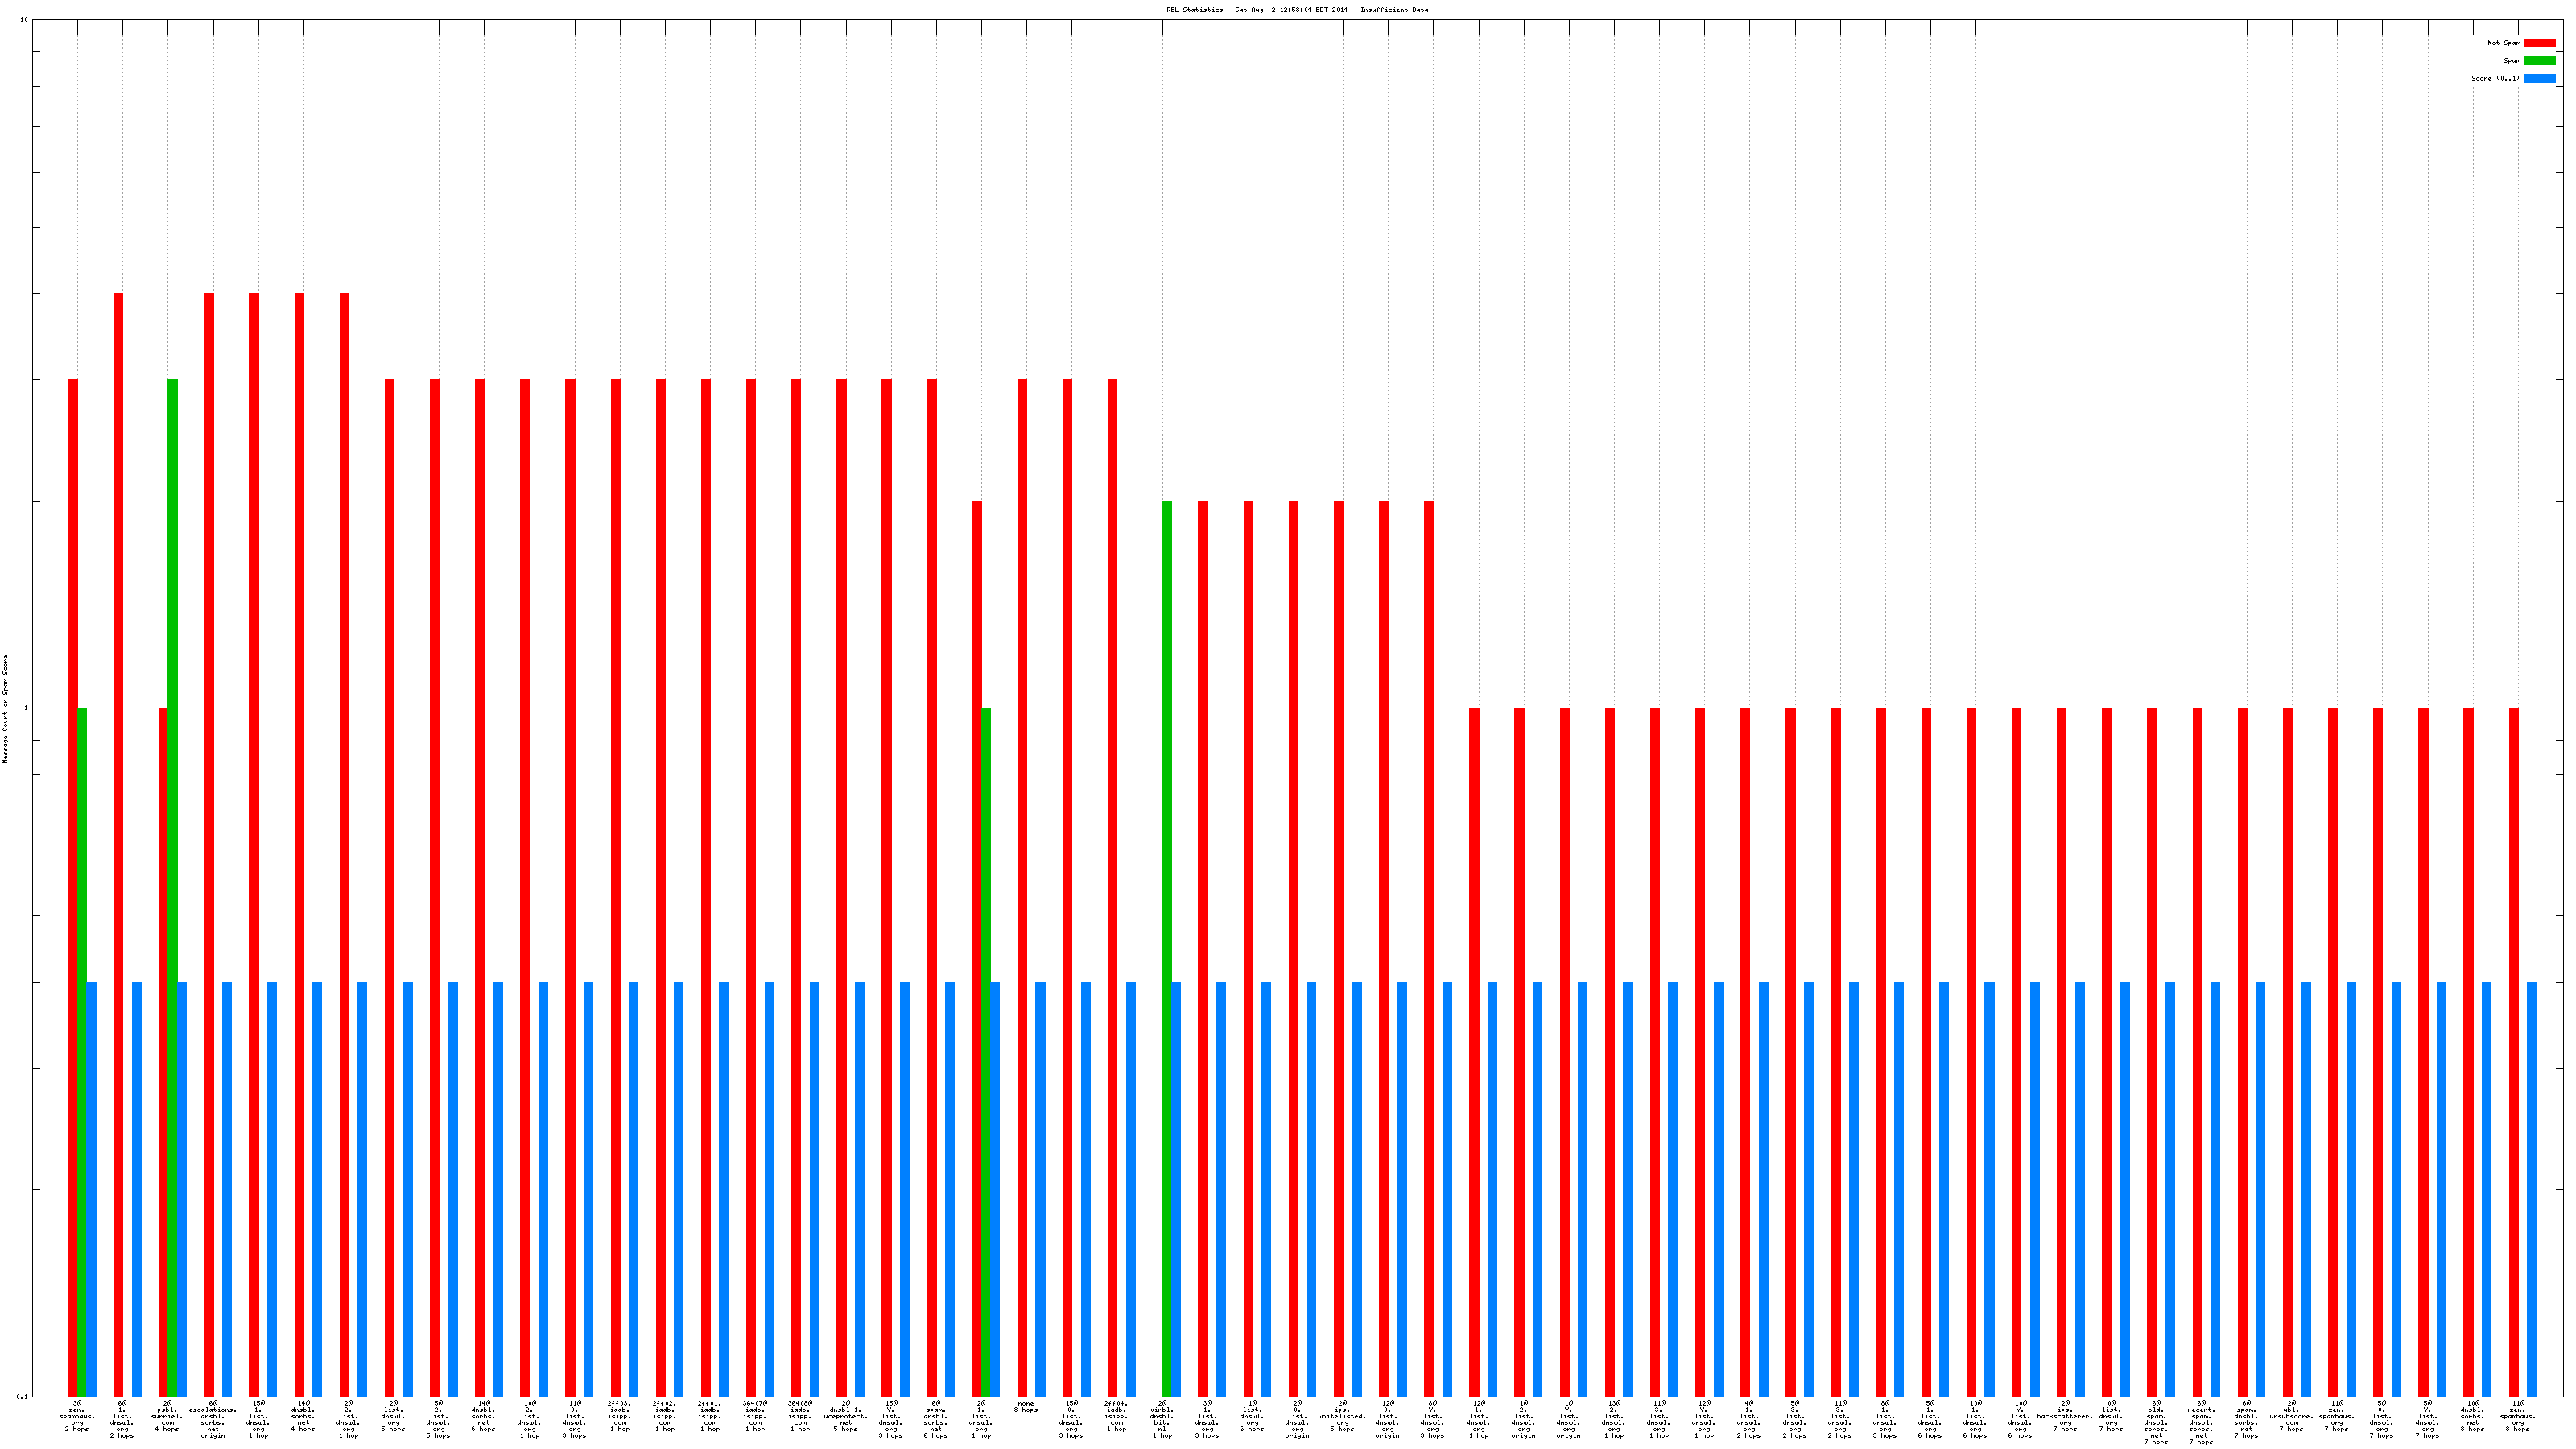Click the y-axis tick label 1
Viewport: 2576px width, 1449px height.
[x=26, y=709]
